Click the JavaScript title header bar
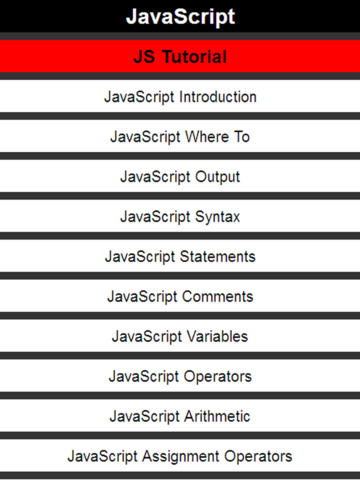The width and height of the screenshot is (360, 480). (180, 16)
